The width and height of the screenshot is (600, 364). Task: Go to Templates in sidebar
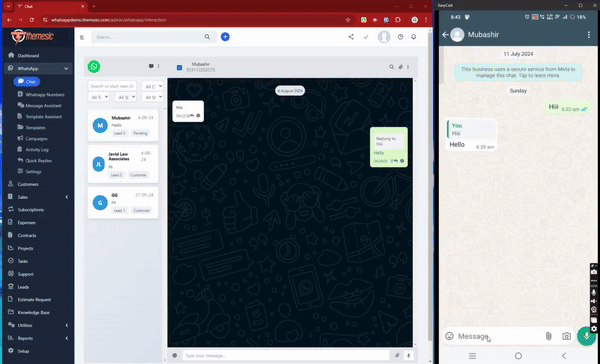(x=35, y=128)
